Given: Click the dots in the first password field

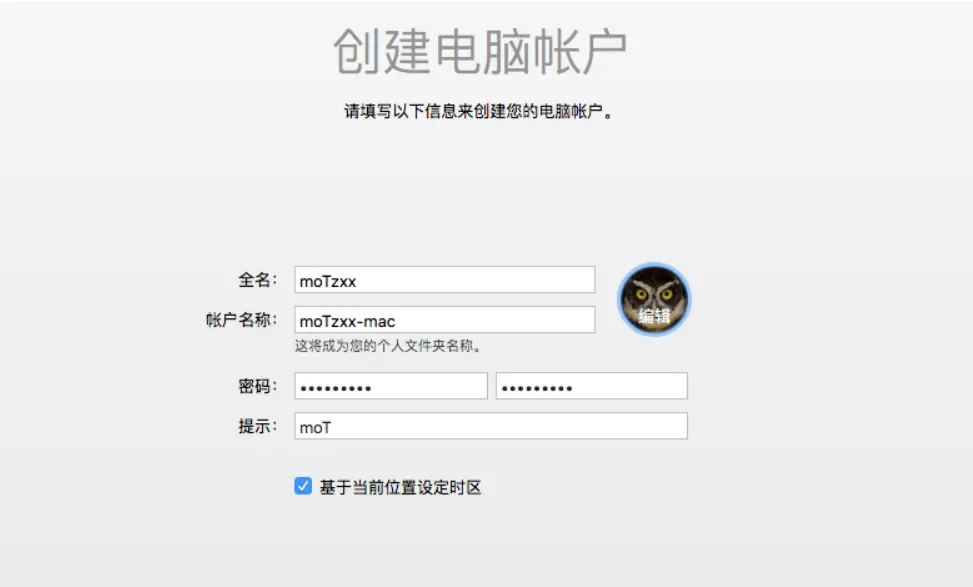Looking at the screenshot, I should 336,388.
